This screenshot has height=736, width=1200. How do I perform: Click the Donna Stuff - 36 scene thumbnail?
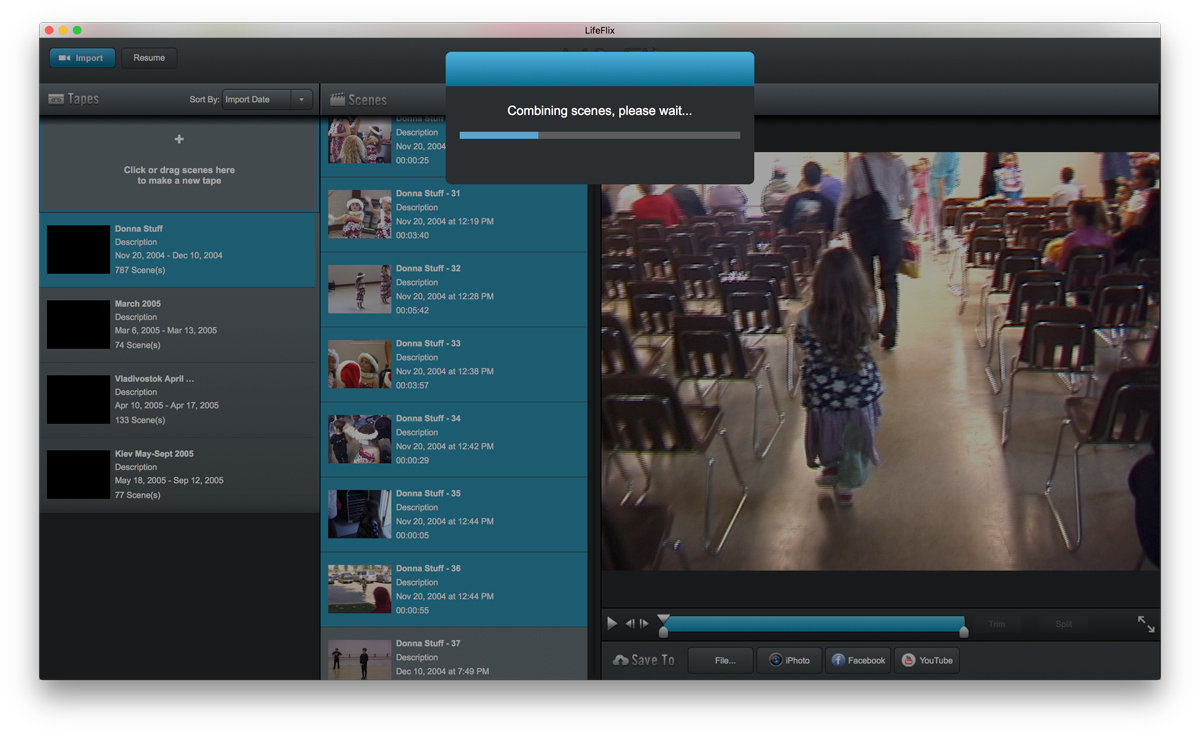[x=359, y=589]
